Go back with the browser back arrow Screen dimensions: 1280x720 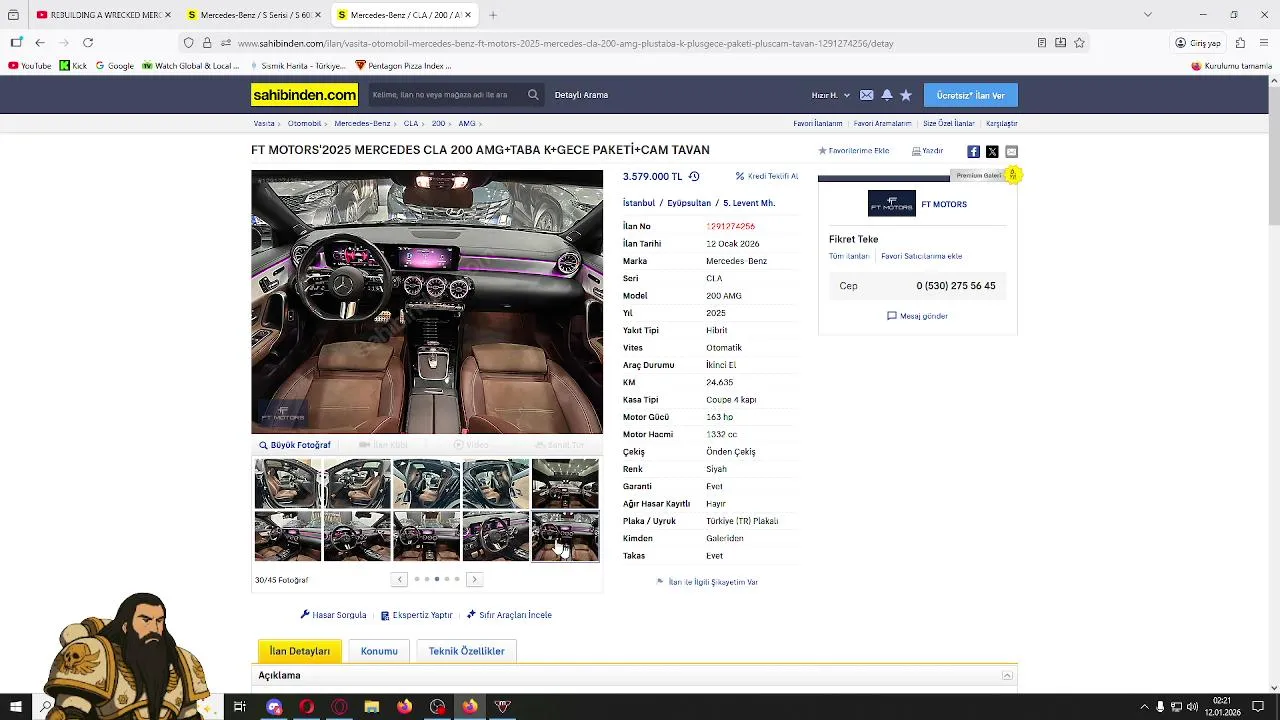pos(40,43)
